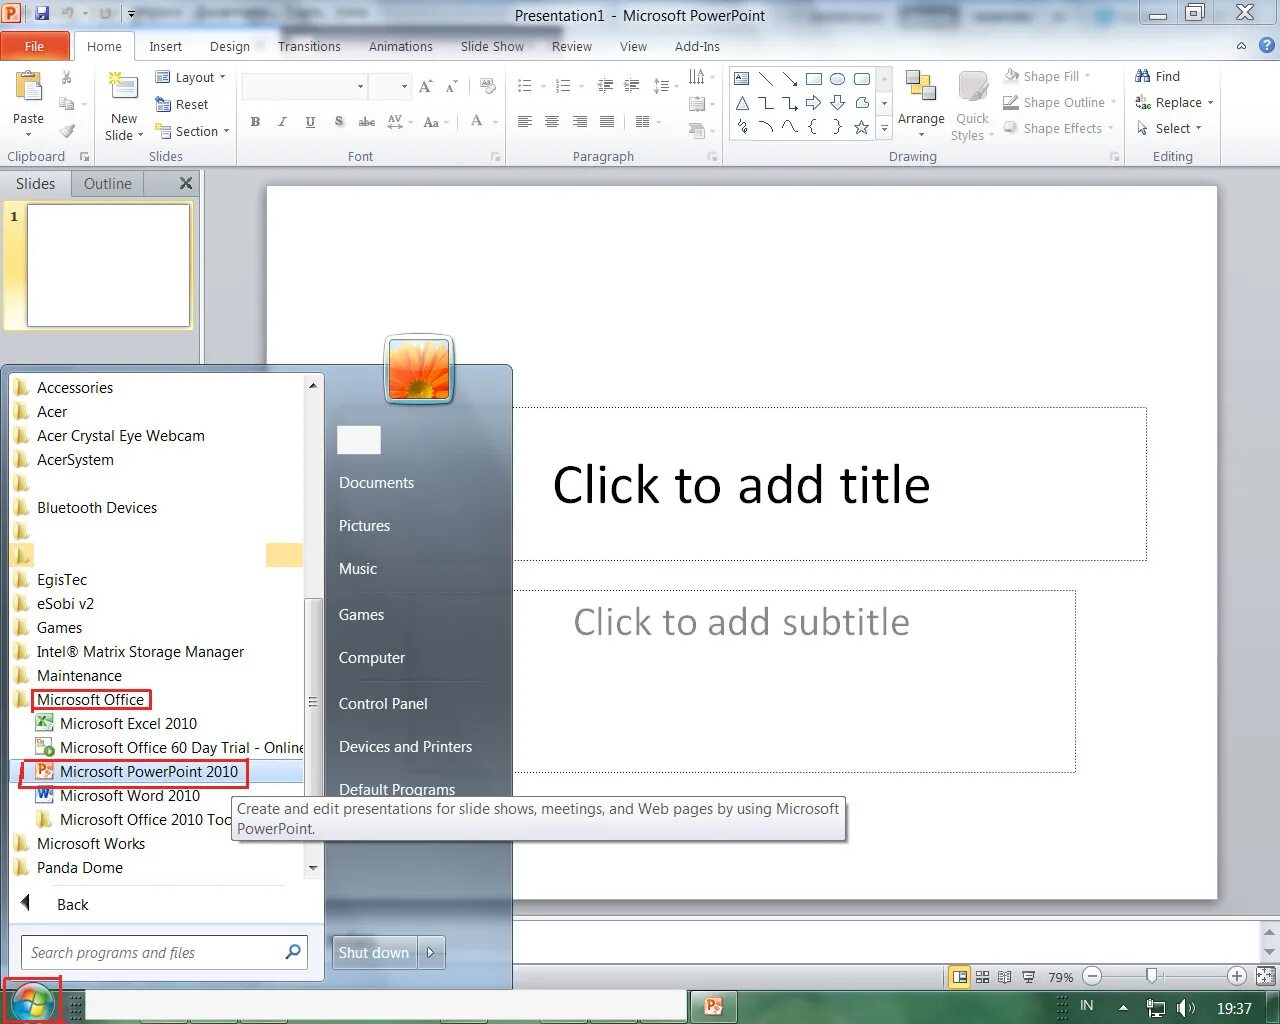Toggle Bold formatting
This screenshot has height=1024, width=1280.
(x=256, y=122)
